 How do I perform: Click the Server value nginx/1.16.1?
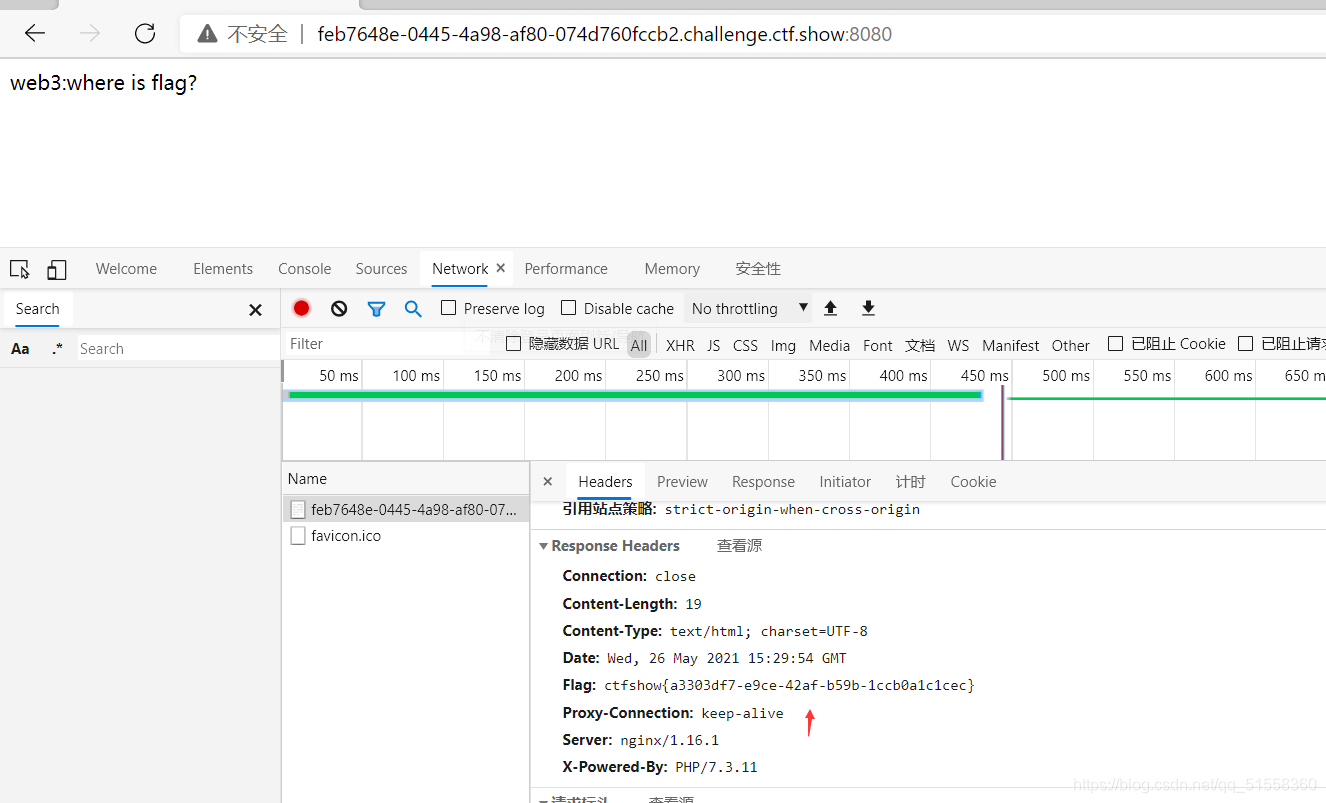pos(669,741)
